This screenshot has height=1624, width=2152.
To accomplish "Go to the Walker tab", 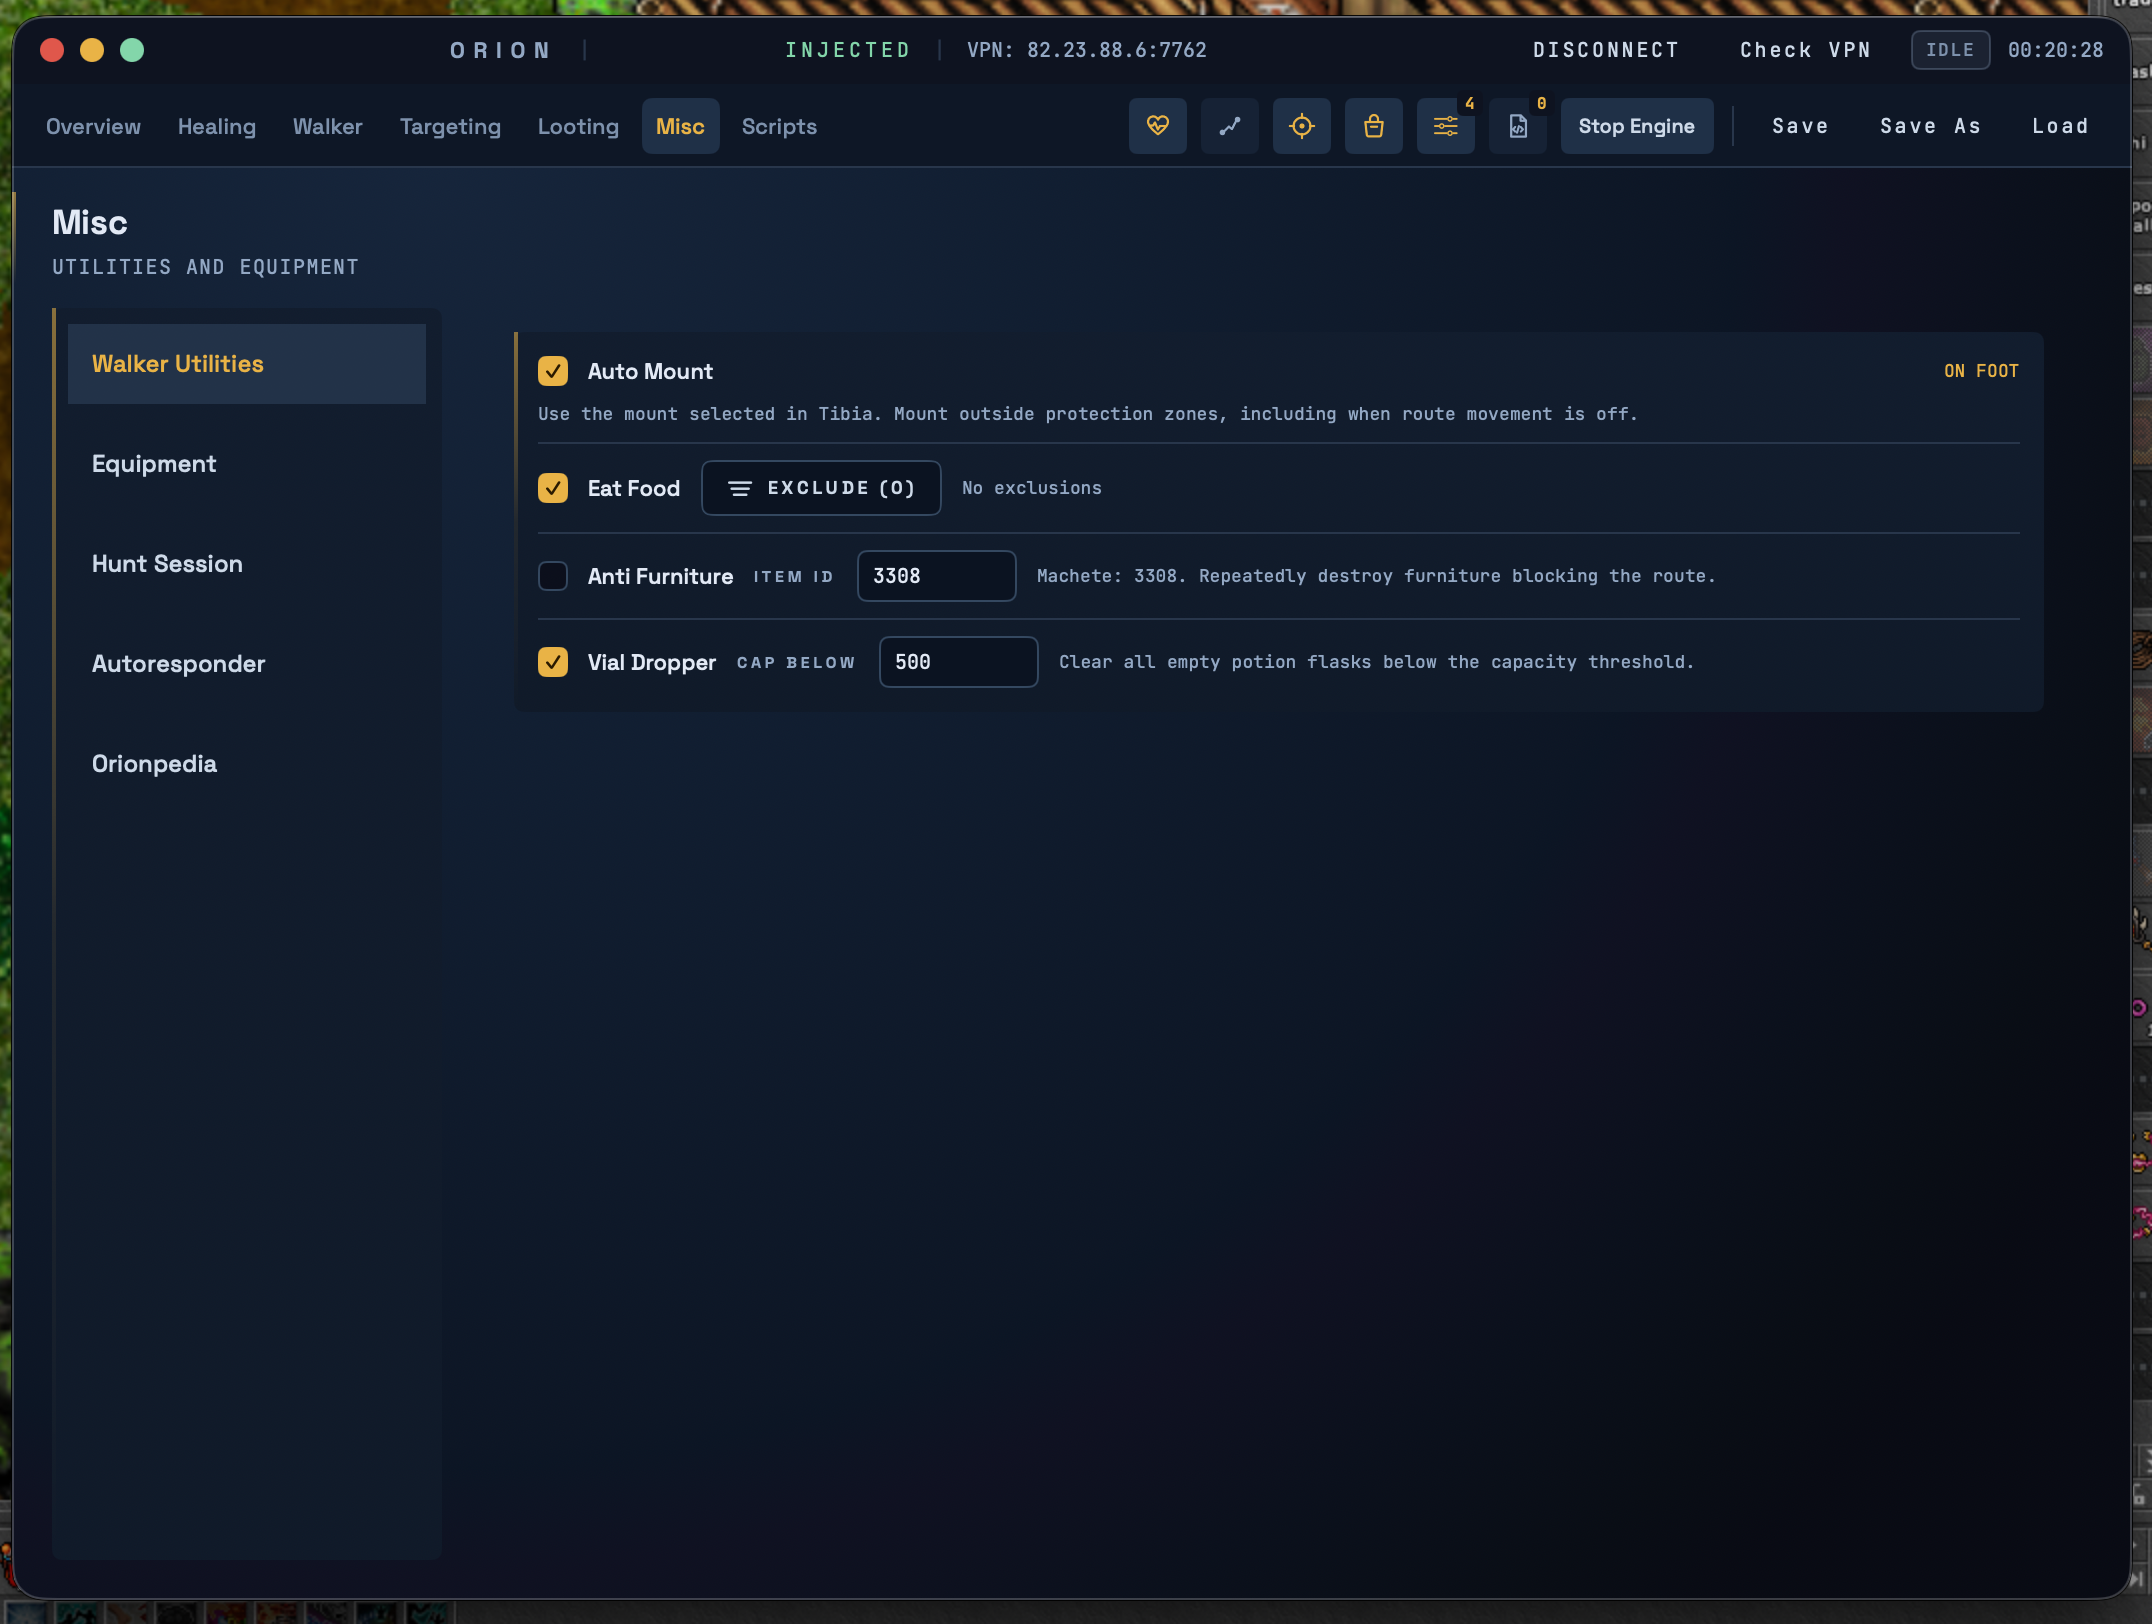I will tap(328, 126).
